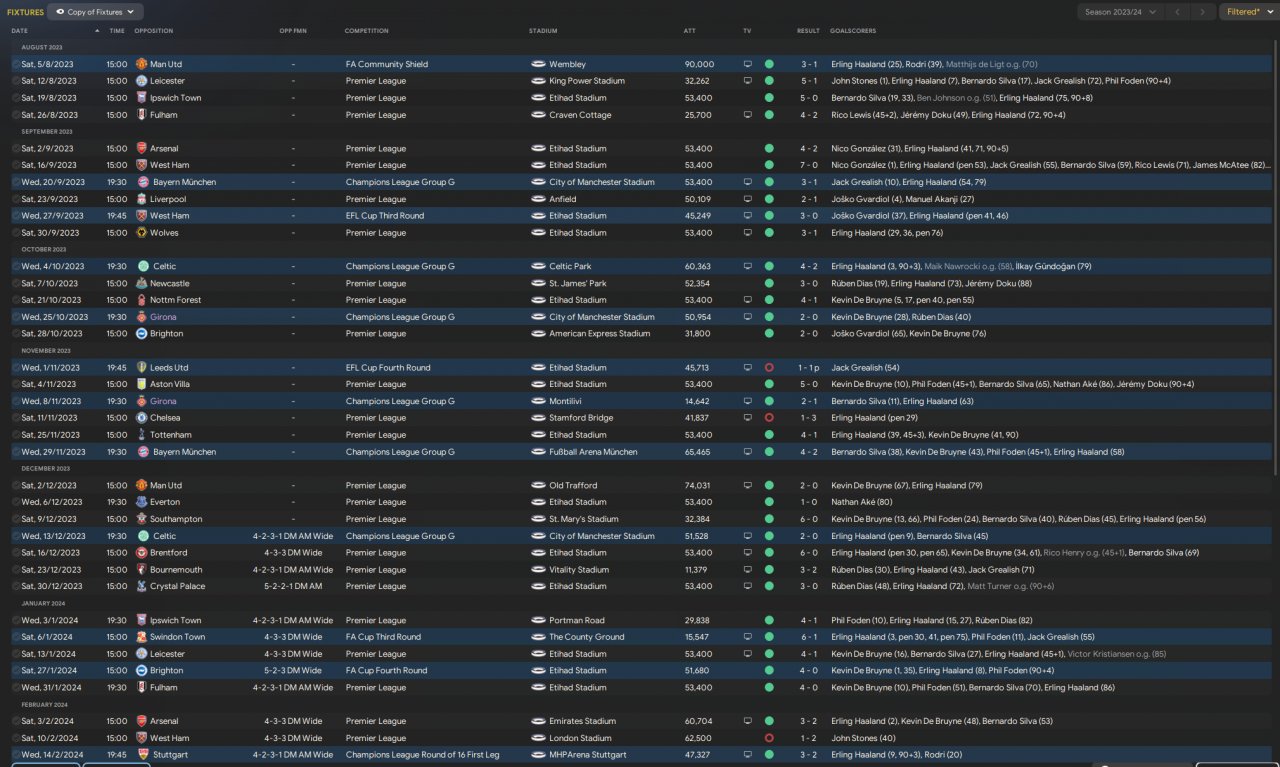Click the Bournemouth club badge
Screen dimensions: 1280x767
[x=142, y=570]
